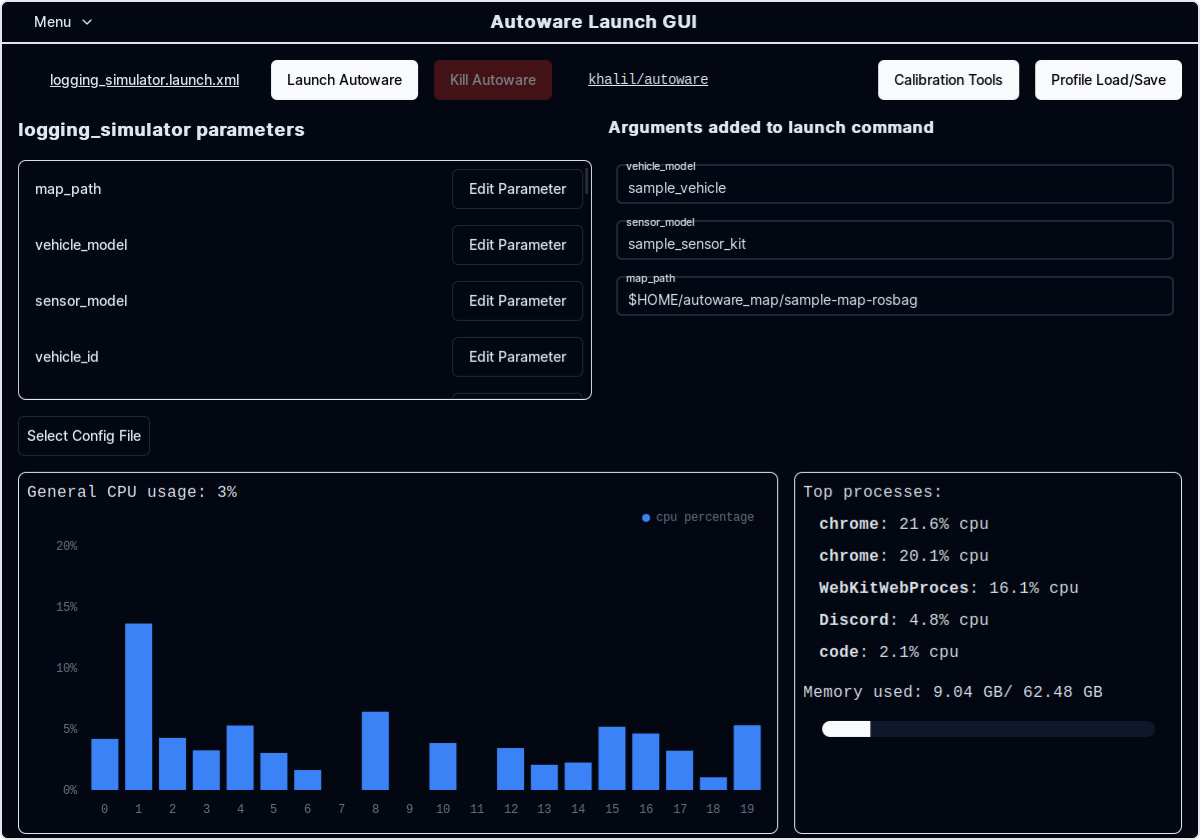Screen dimensions: 1200x840
Task: Click the Kill Autoware button
Action: 493,79
